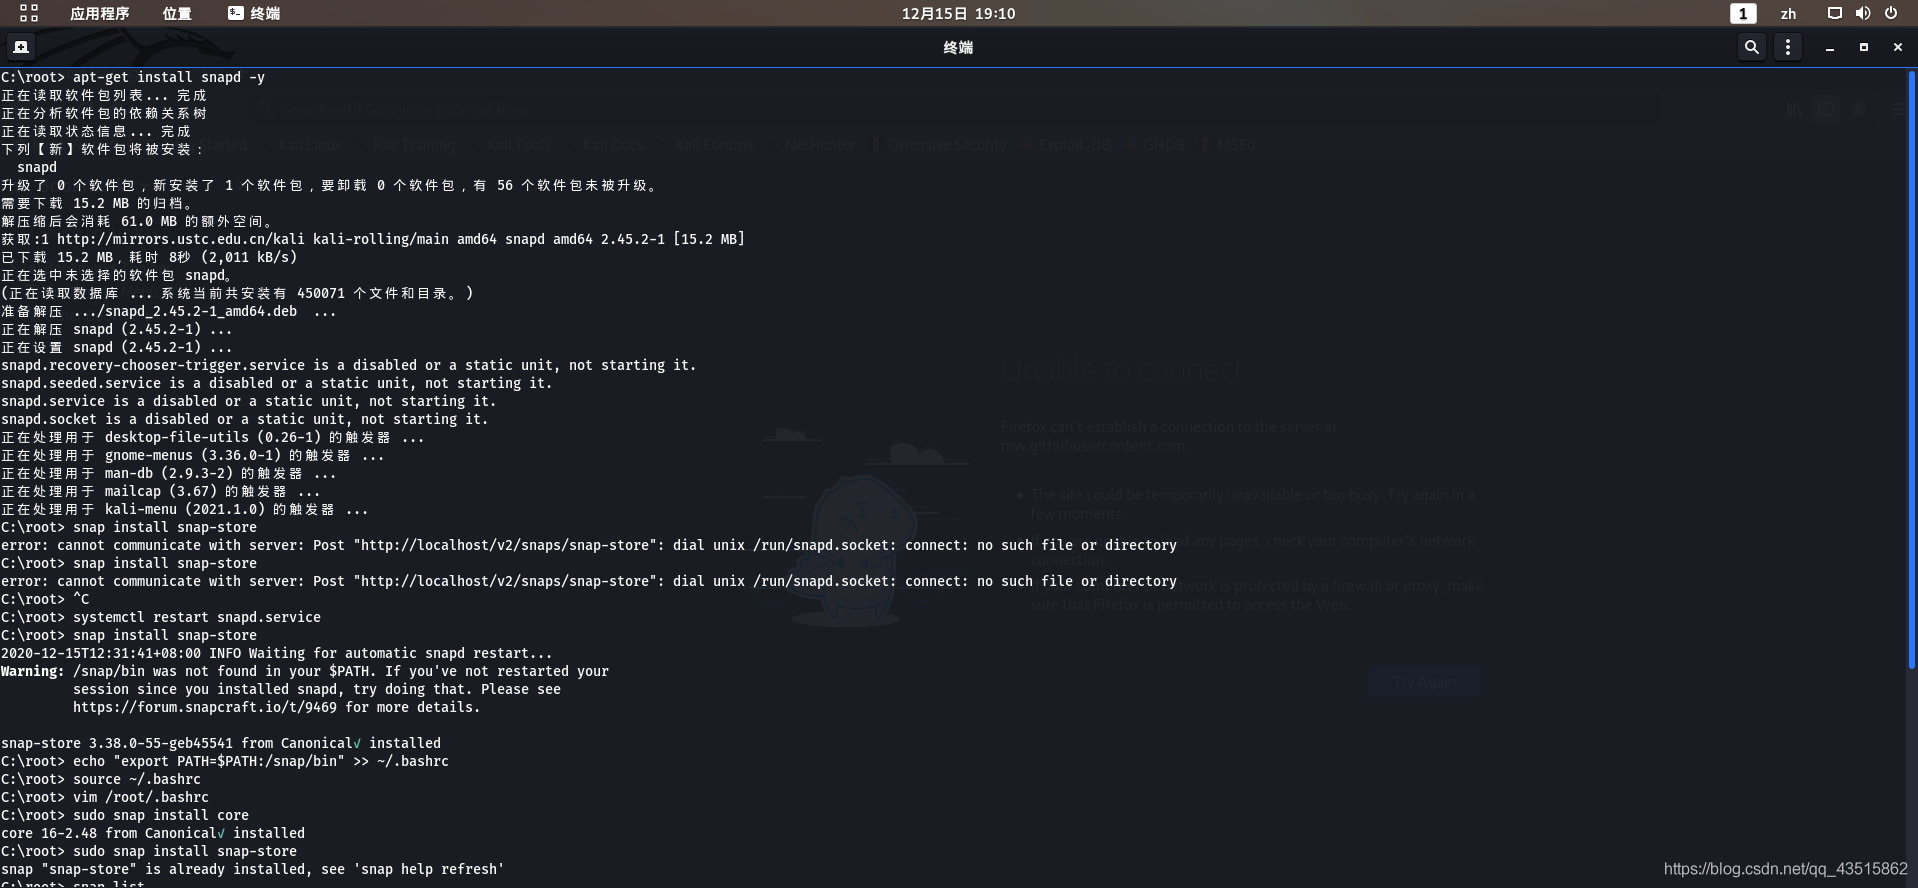The image size is (1918, 888).
Task: Minimize the terminal window
Action: coord(1830,47)
